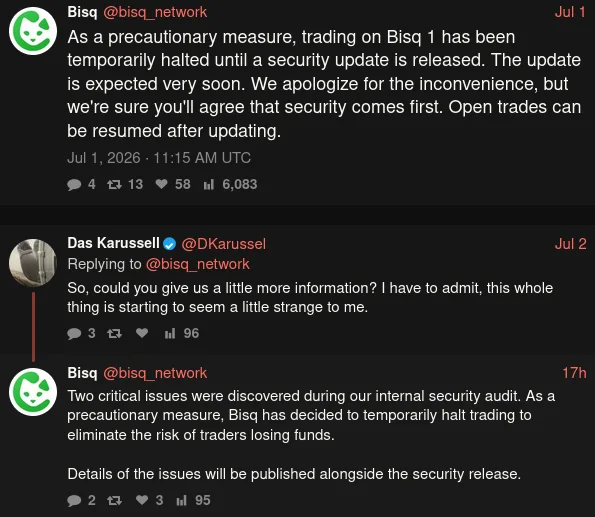595x517 pixels.
Task: Retweet Bisq's security audit explanation
Action: [x=114, y=501]
